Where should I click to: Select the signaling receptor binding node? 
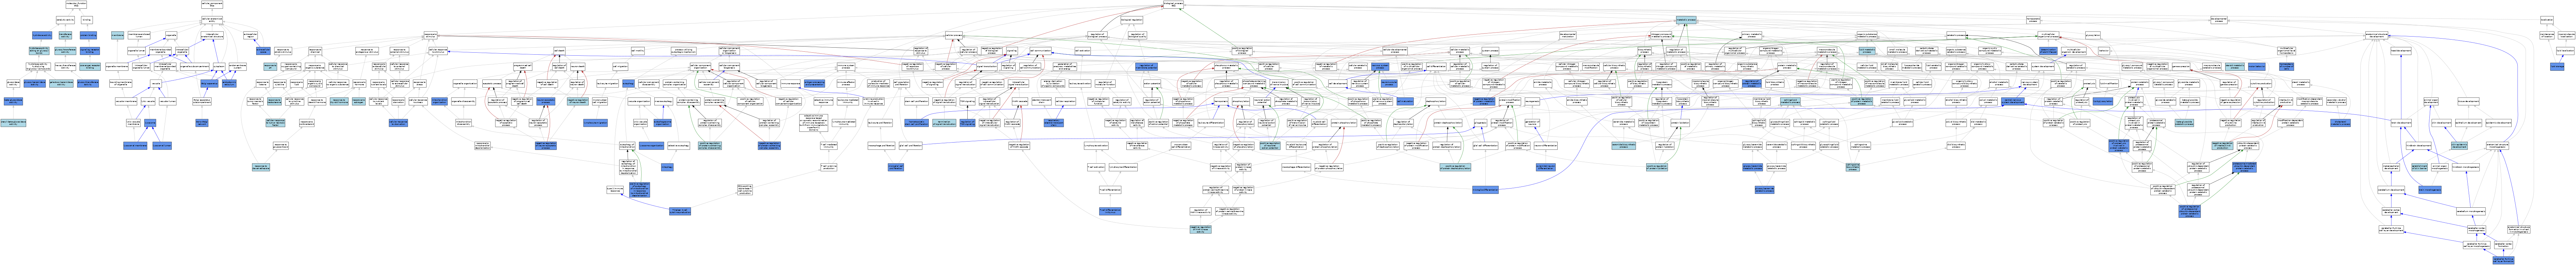[90, 51]
